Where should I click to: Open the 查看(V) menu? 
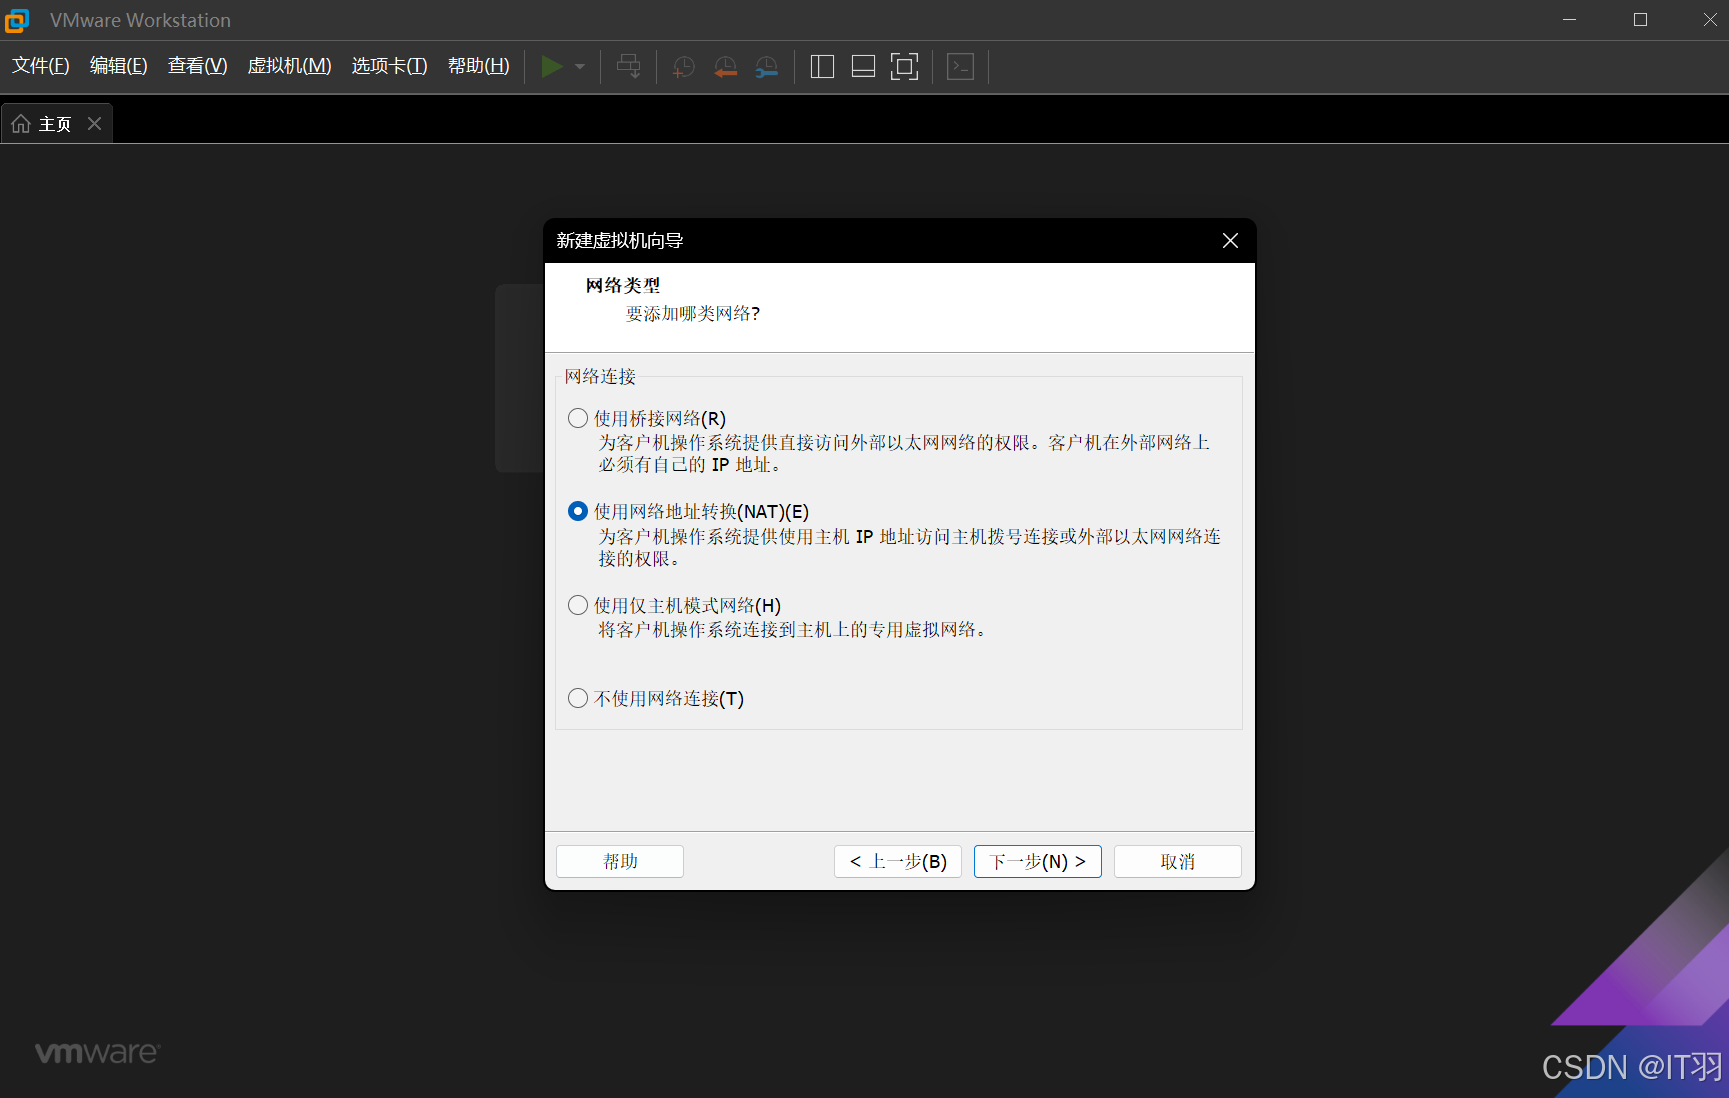tap(198, 66)
